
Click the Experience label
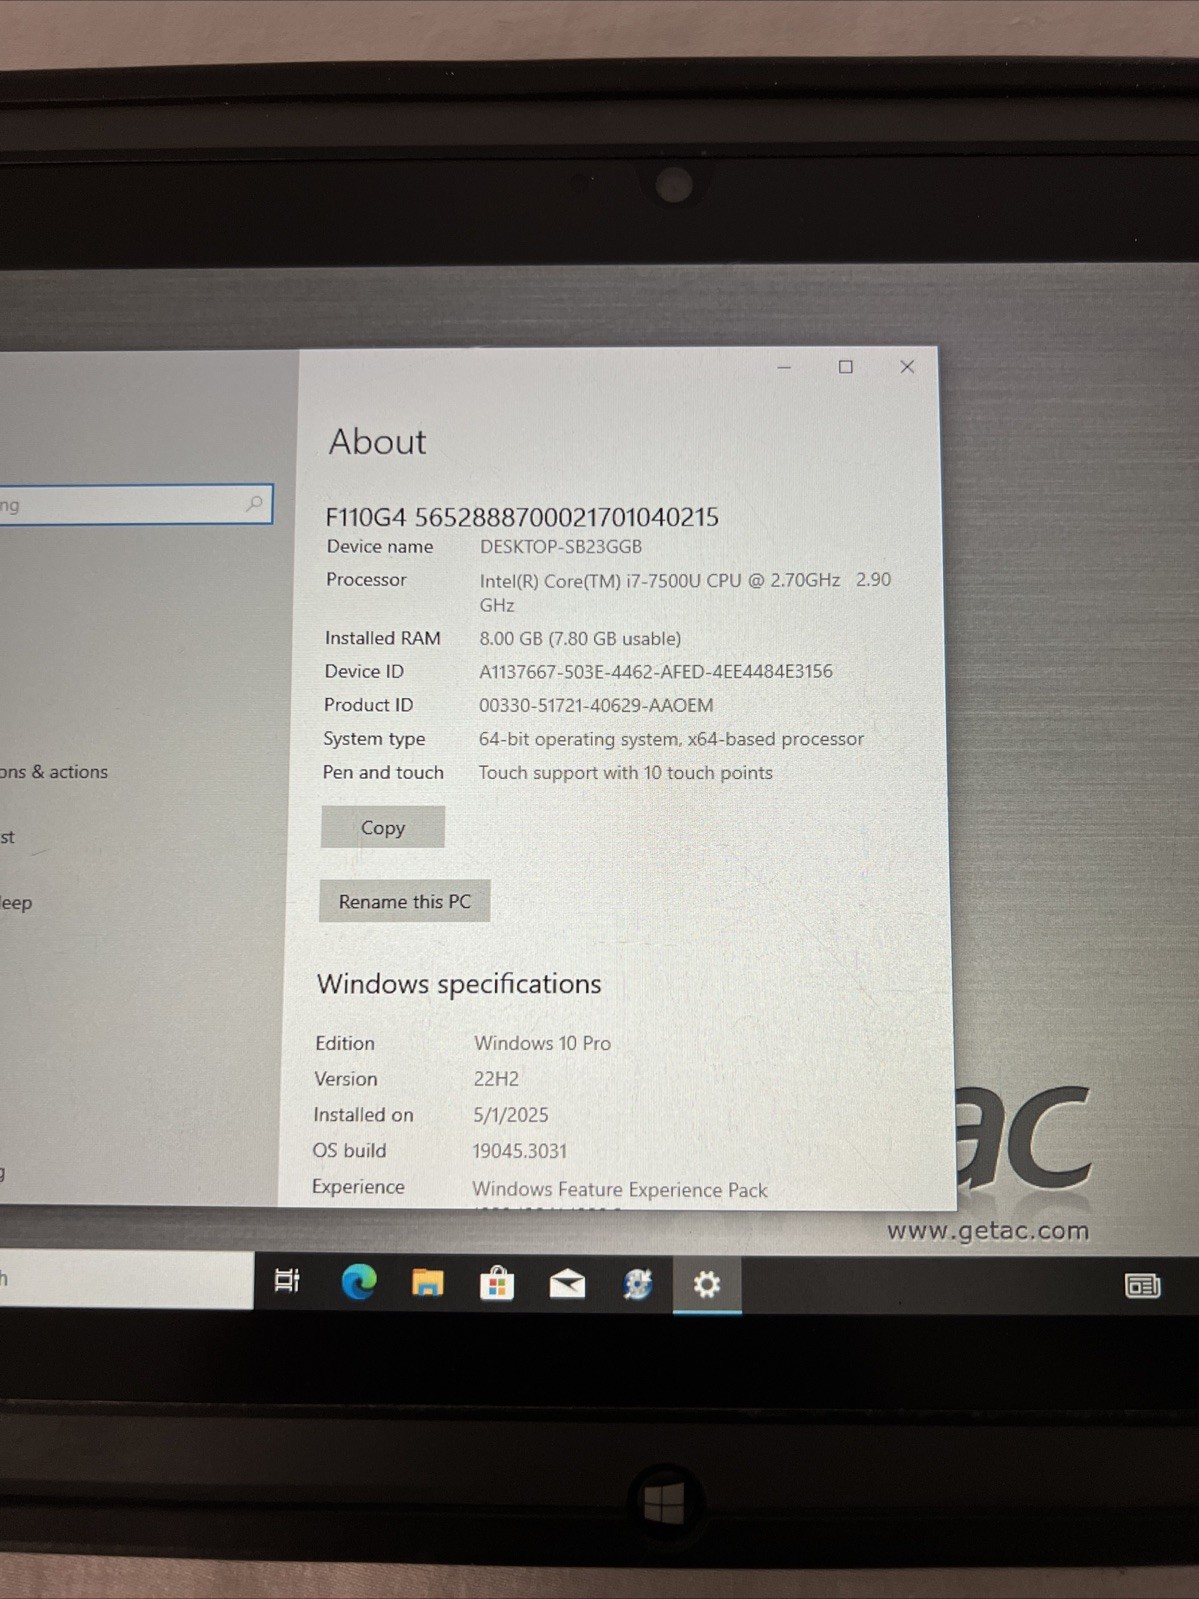coord(358,1187)
